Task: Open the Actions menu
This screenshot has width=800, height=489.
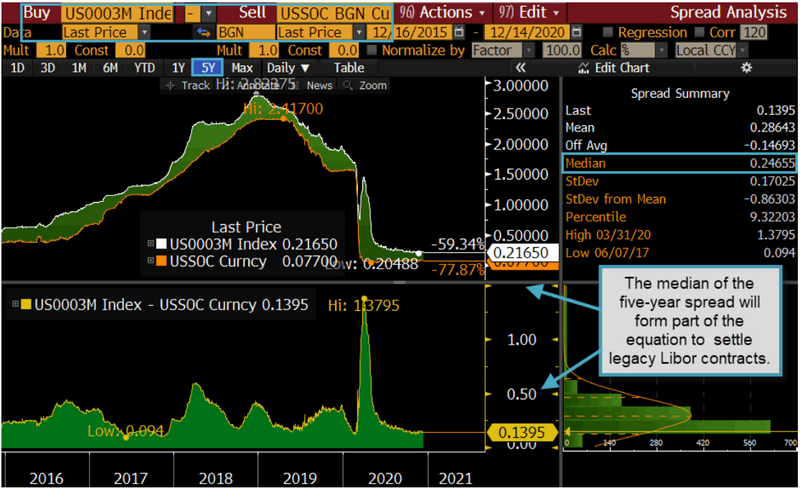Action: pyautogui.click(x=443, y=13)
